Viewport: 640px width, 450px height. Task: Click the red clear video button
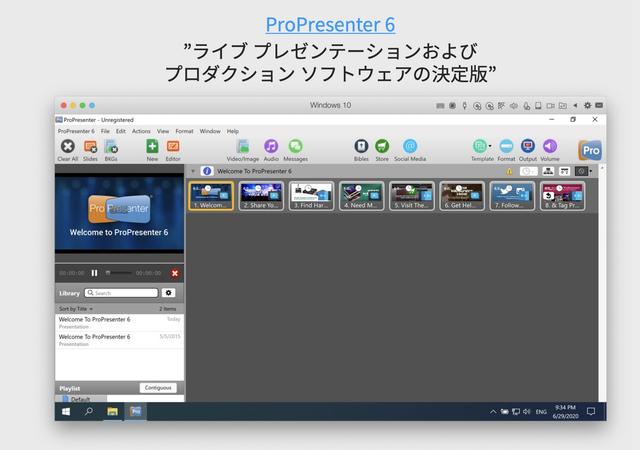point(175,273)
